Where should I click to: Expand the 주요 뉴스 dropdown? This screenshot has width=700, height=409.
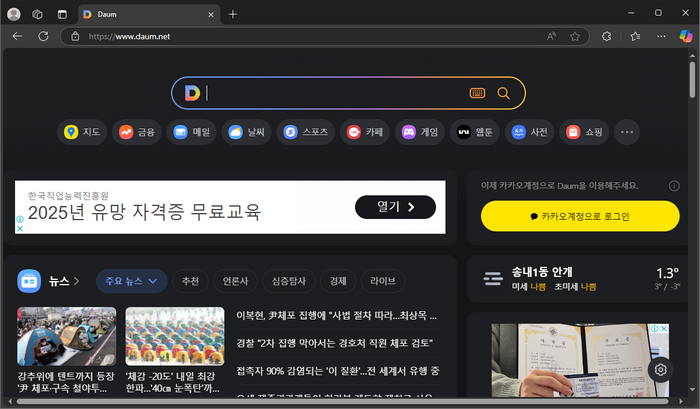[x=132, y=281]
